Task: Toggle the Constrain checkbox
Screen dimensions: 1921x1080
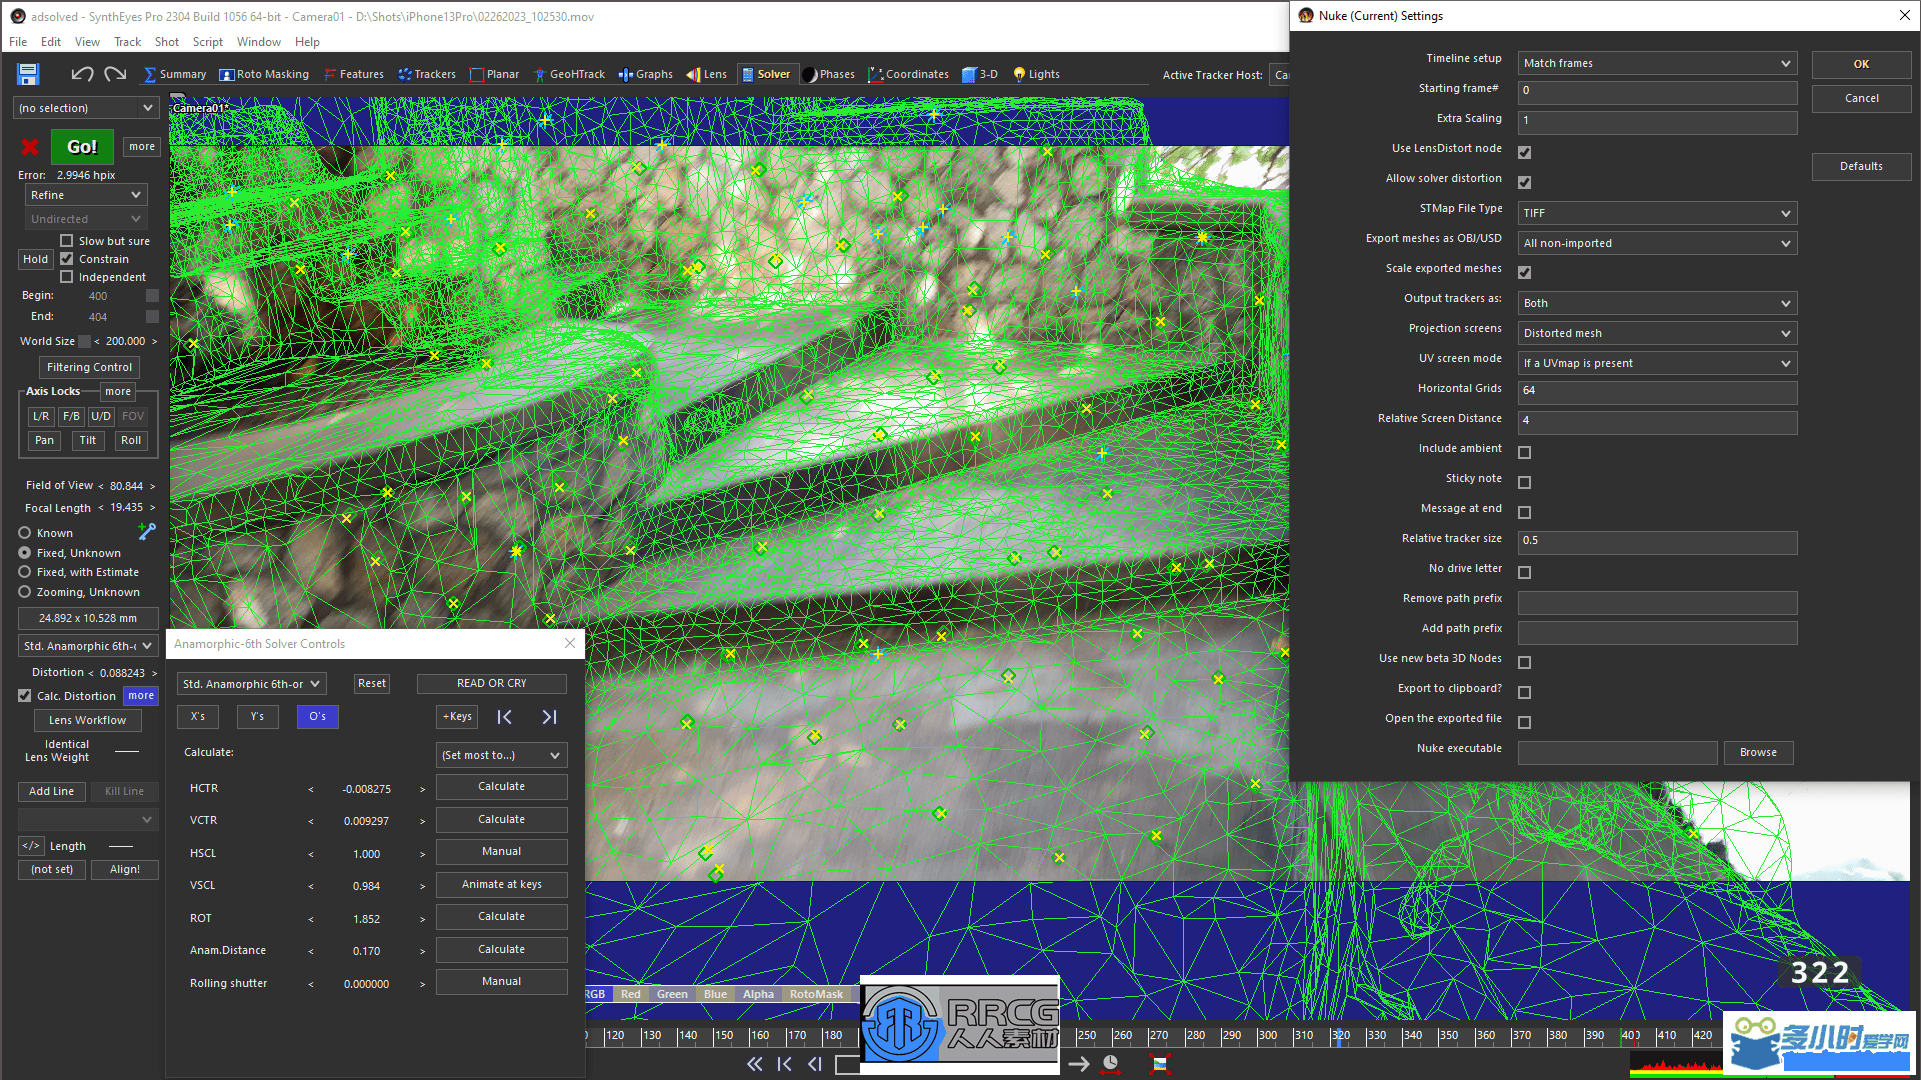Action: tap(67, 259)
